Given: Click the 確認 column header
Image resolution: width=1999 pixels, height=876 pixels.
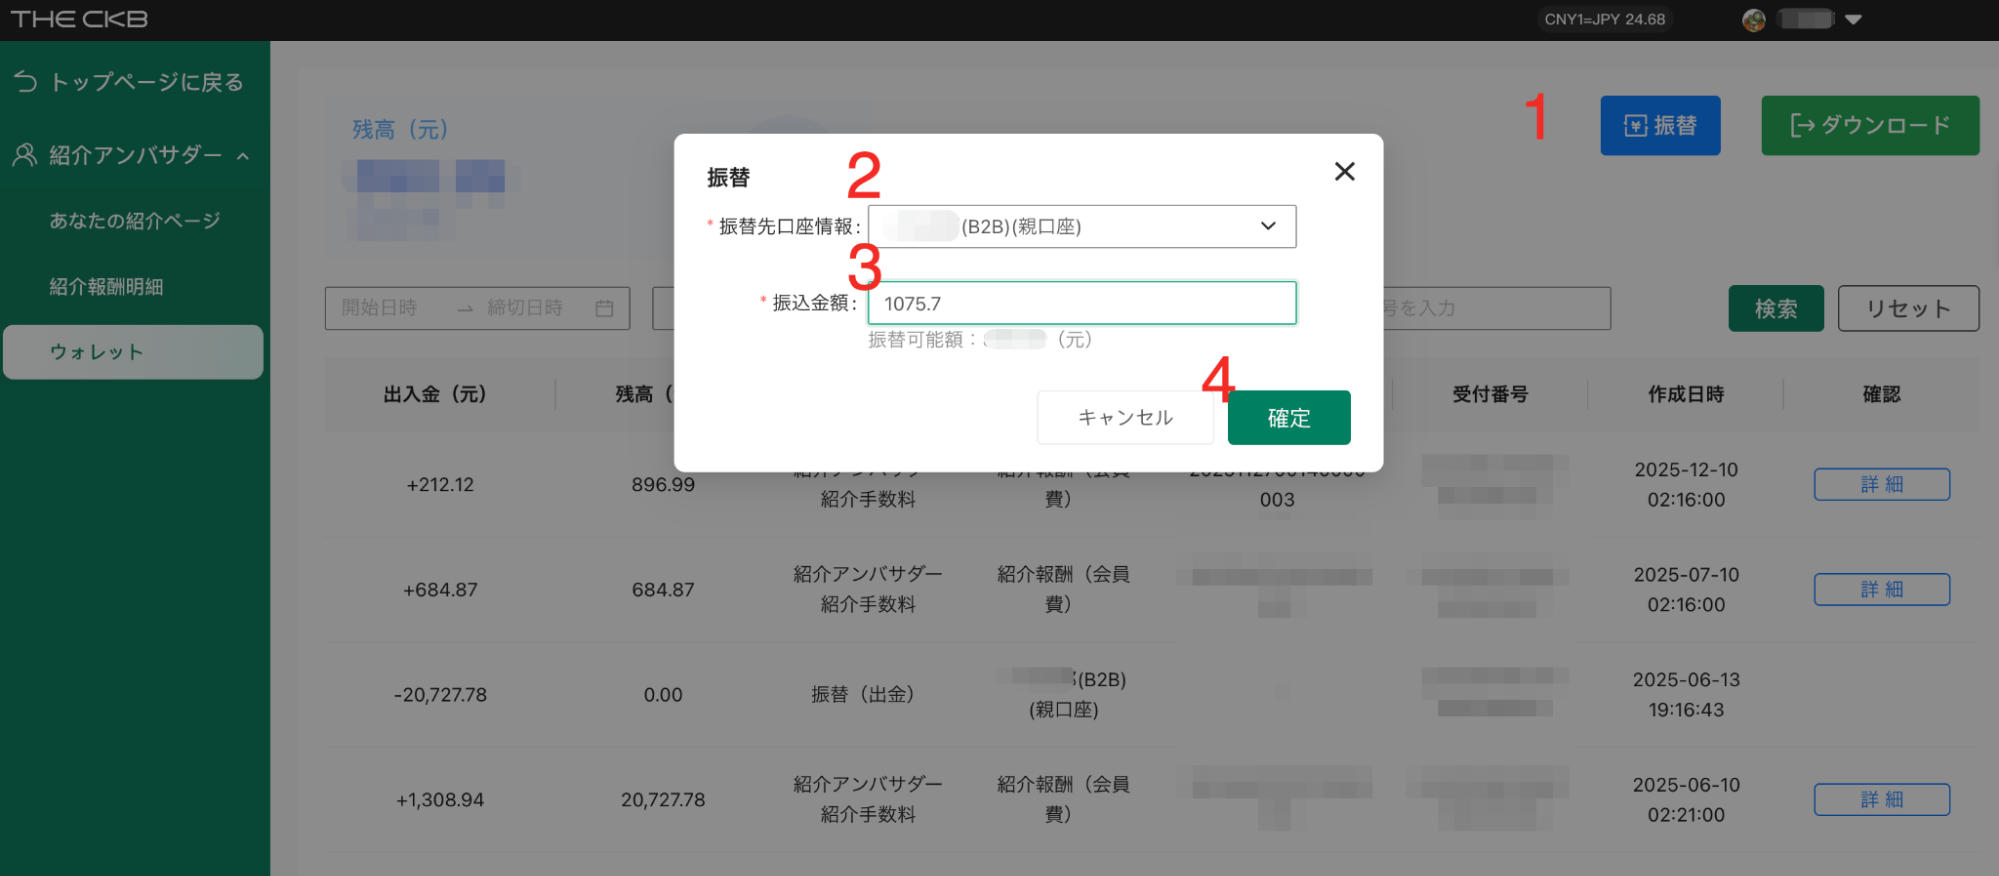Looking at the screenshot, I should (1881, 394).
